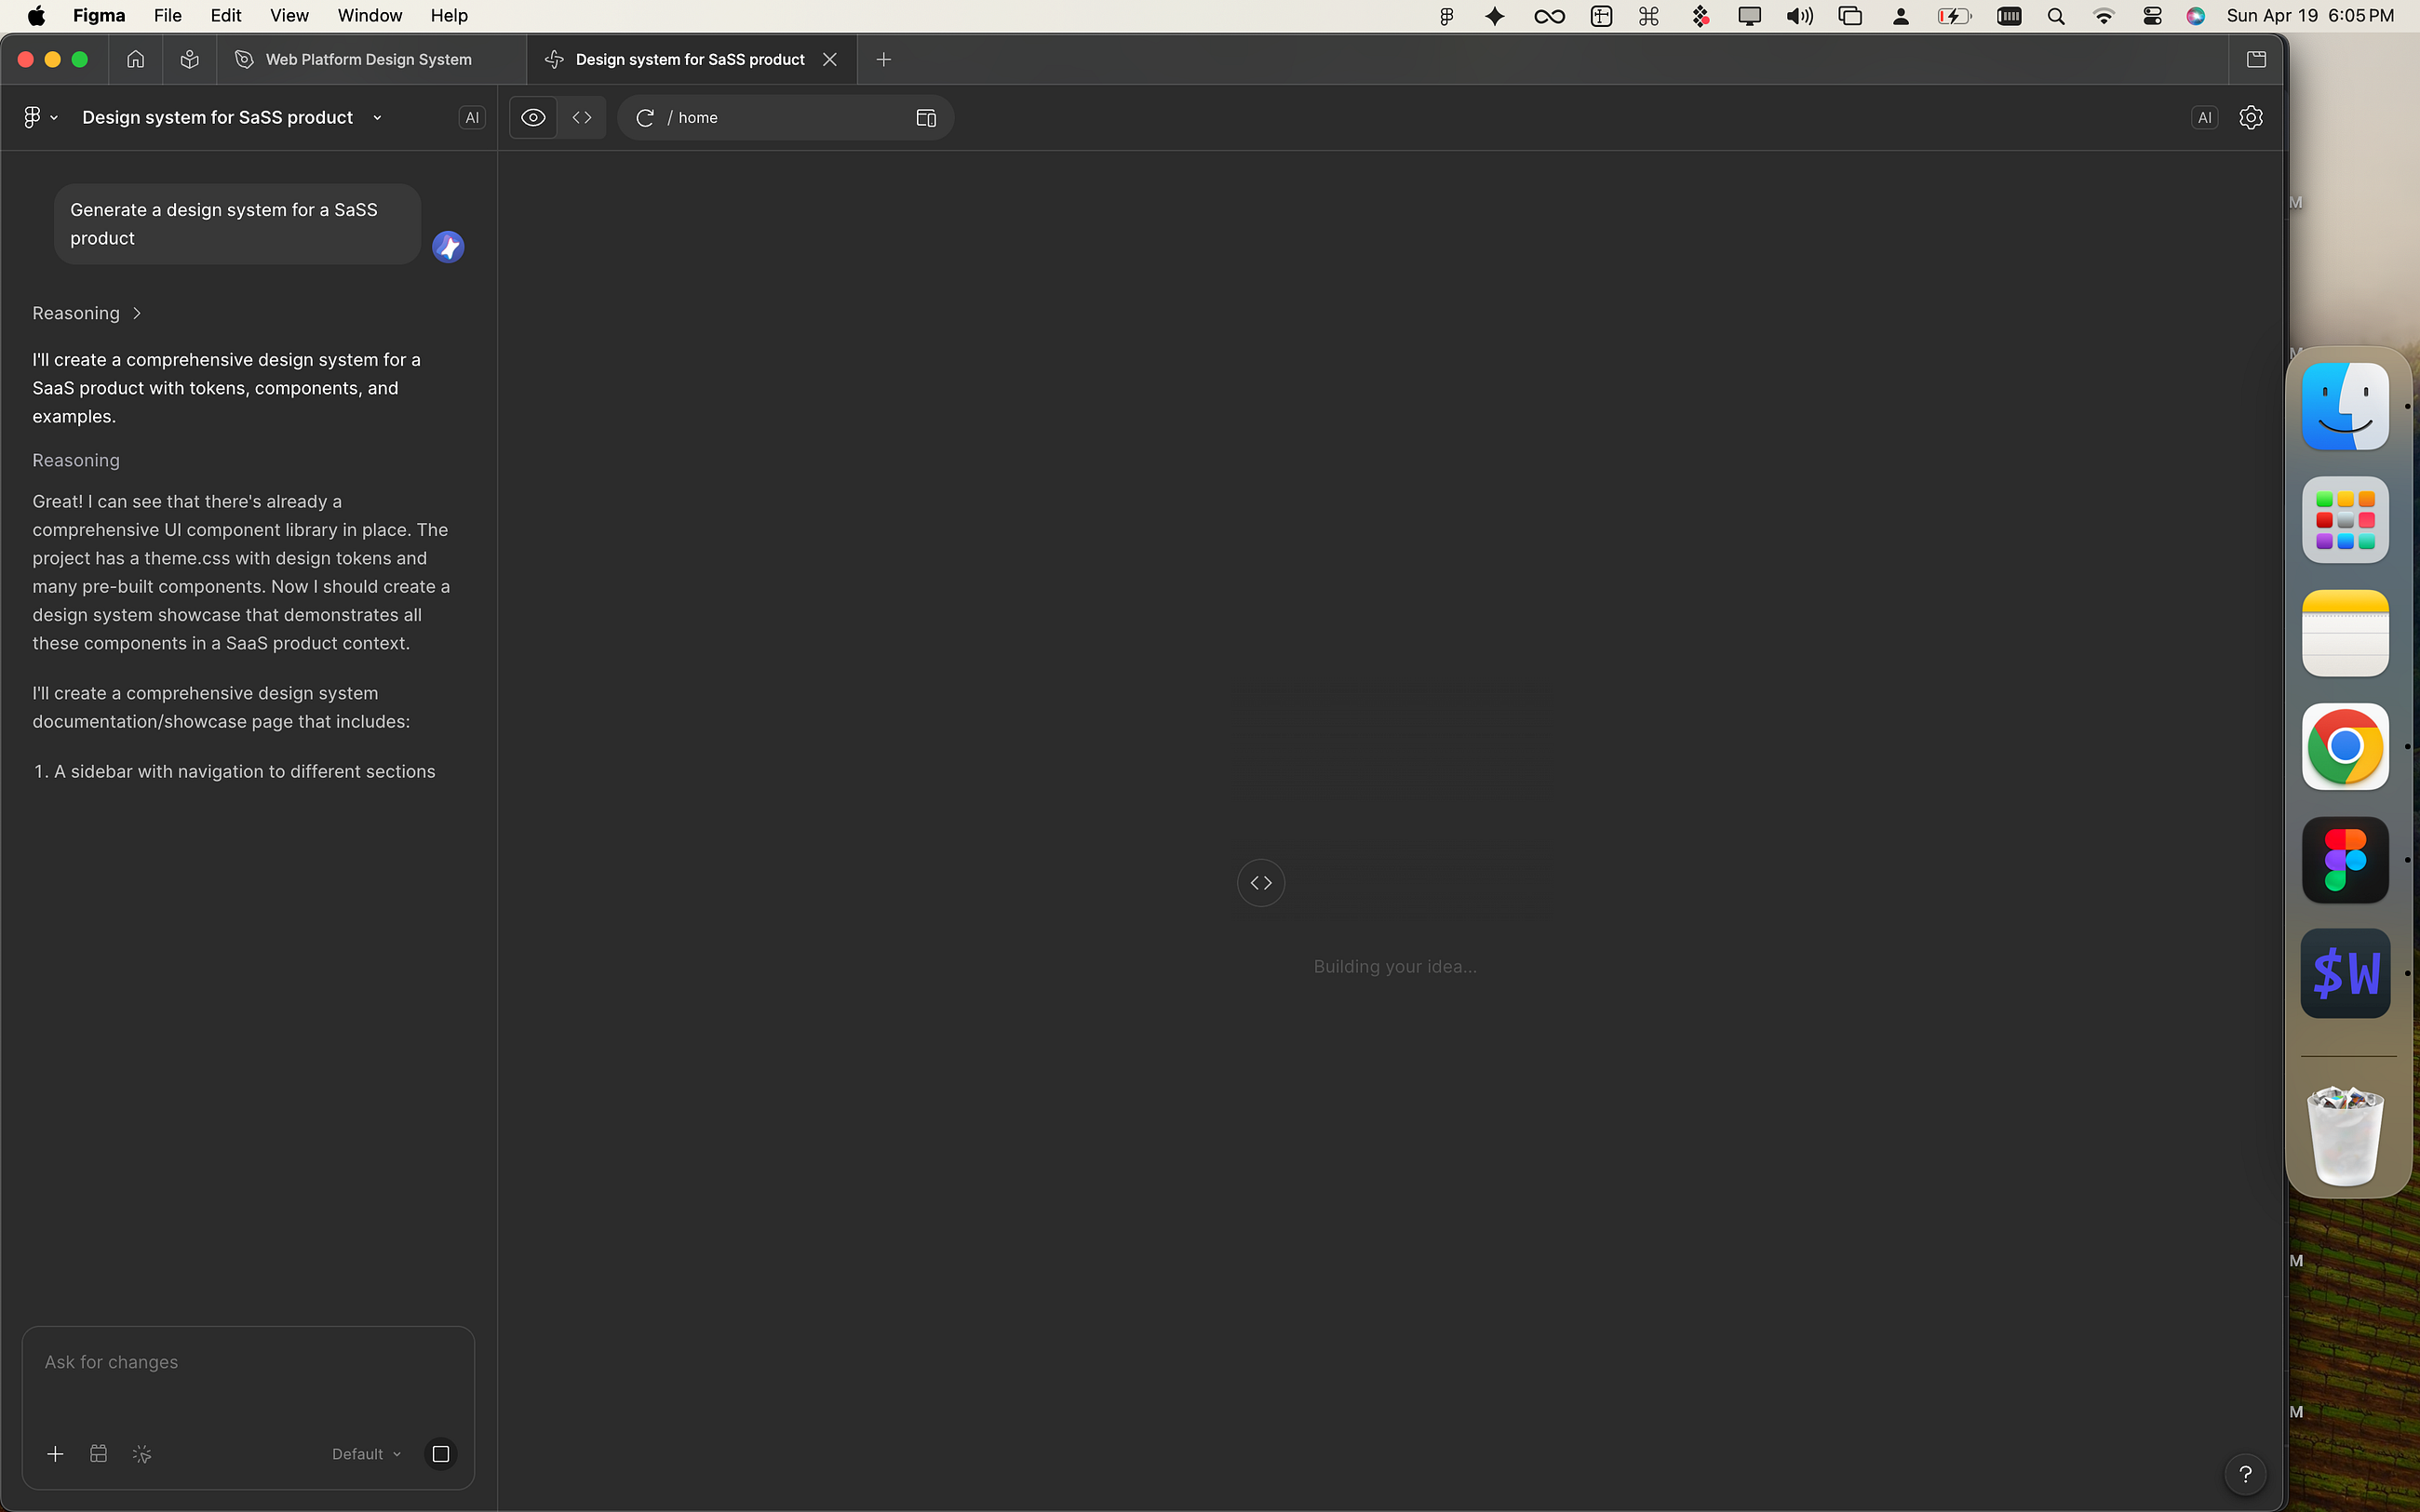2420x1512 pixels.
Task: Click the Figma app icon in the Dock
Action: (2345, 860)
